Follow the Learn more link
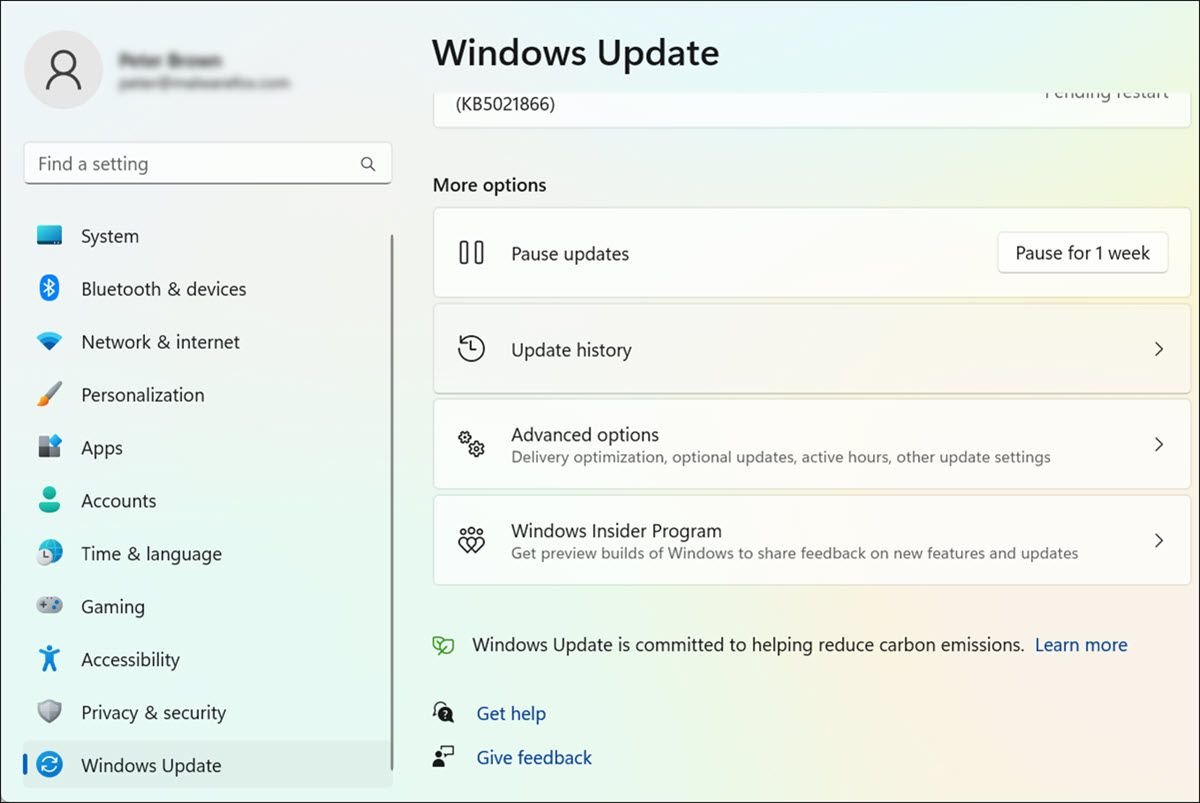 click(x=1081, y=645)
